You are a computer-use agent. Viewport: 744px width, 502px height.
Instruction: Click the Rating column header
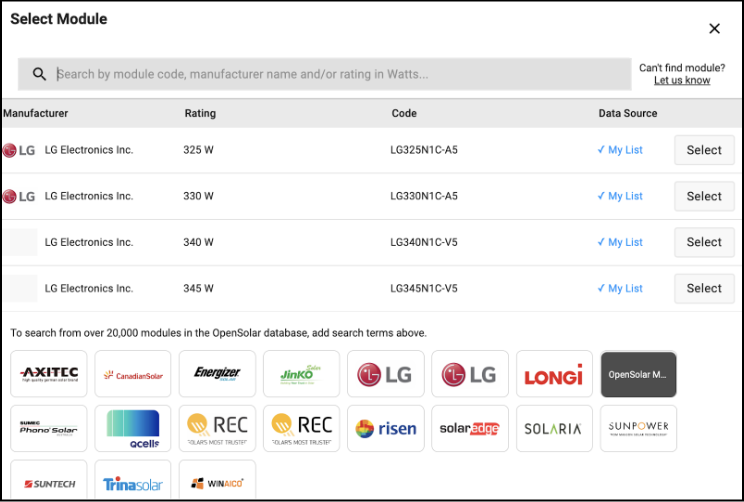click(x=200, y=113)
